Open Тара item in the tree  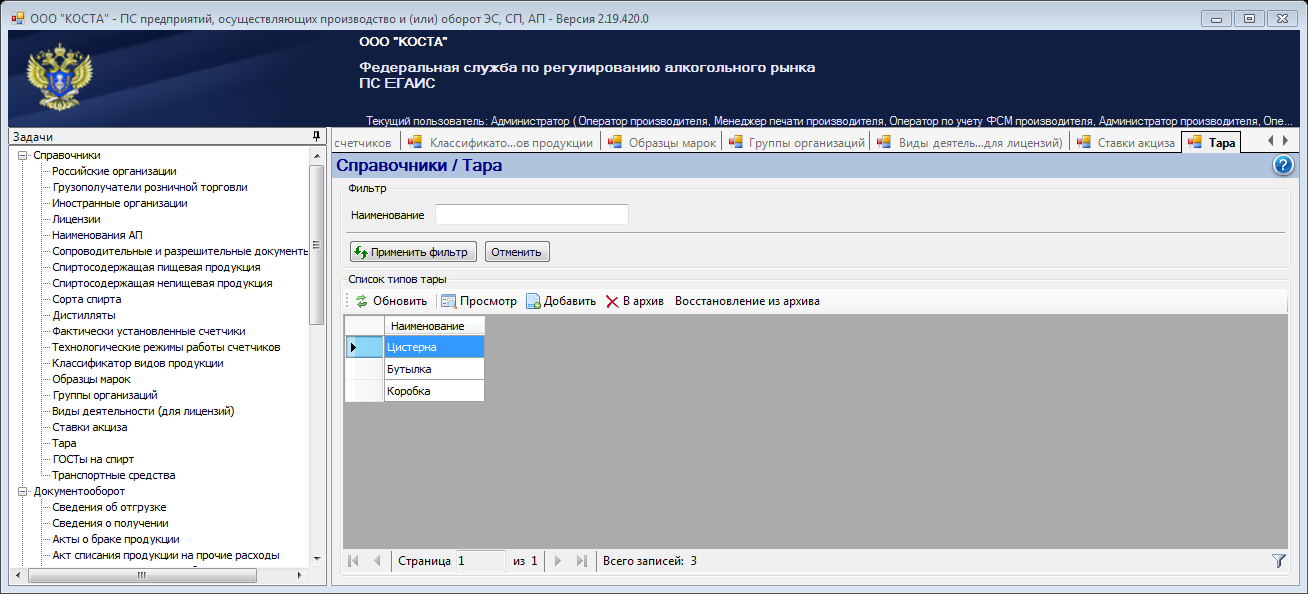click(64, 443)
